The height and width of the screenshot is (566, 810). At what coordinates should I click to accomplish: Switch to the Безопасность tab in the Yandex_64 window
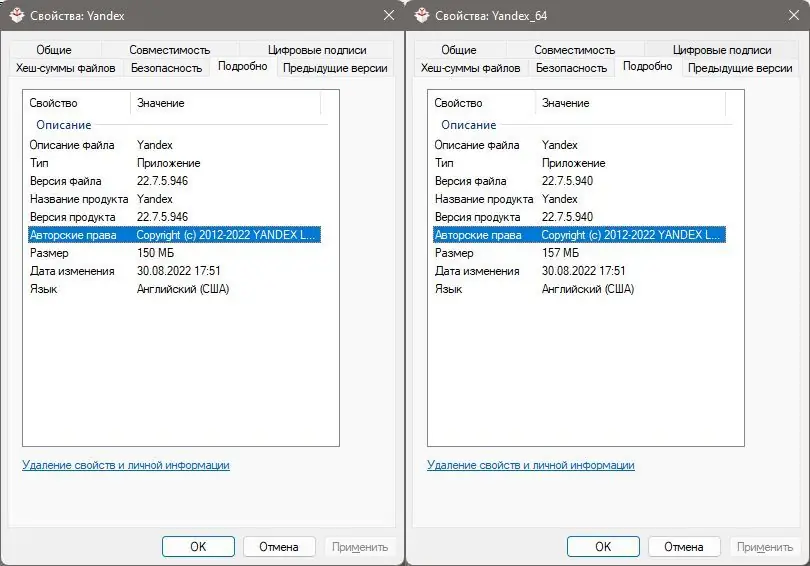click(x=571, y=68)
